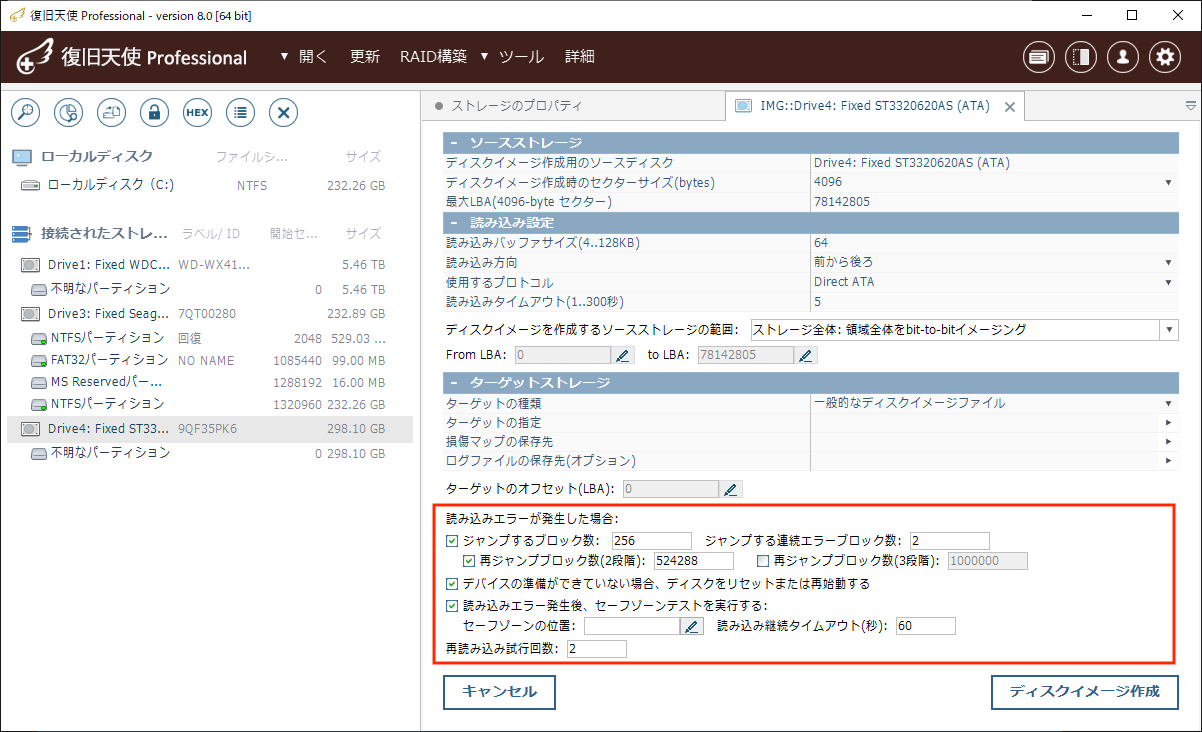
Task: Toggle ジャンプするブロック数 checkbox
Action: (x=452, y=541)
